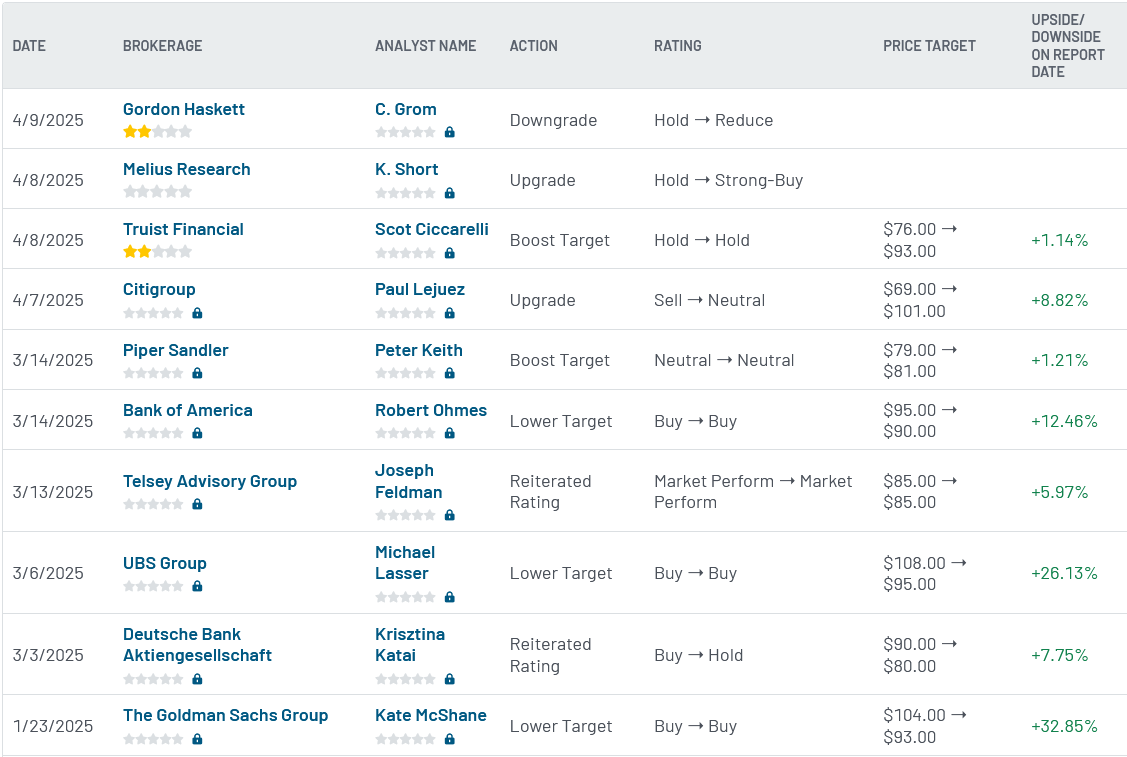Image resolution: width=1127 pixels, height=757 pixels.
Task: View analyst Peter Keith's profile
Action: click(x=418, y=350)
